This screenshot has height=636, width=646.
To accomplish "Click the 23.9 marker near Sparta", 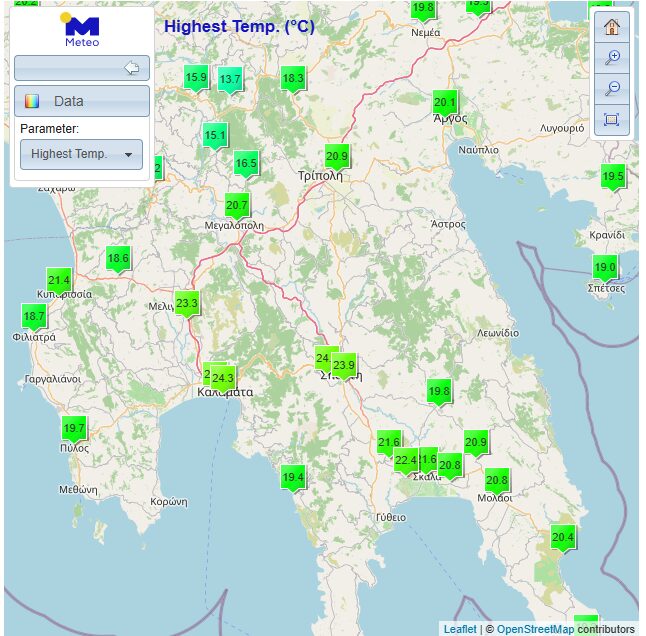I will [x=344, y=366].
